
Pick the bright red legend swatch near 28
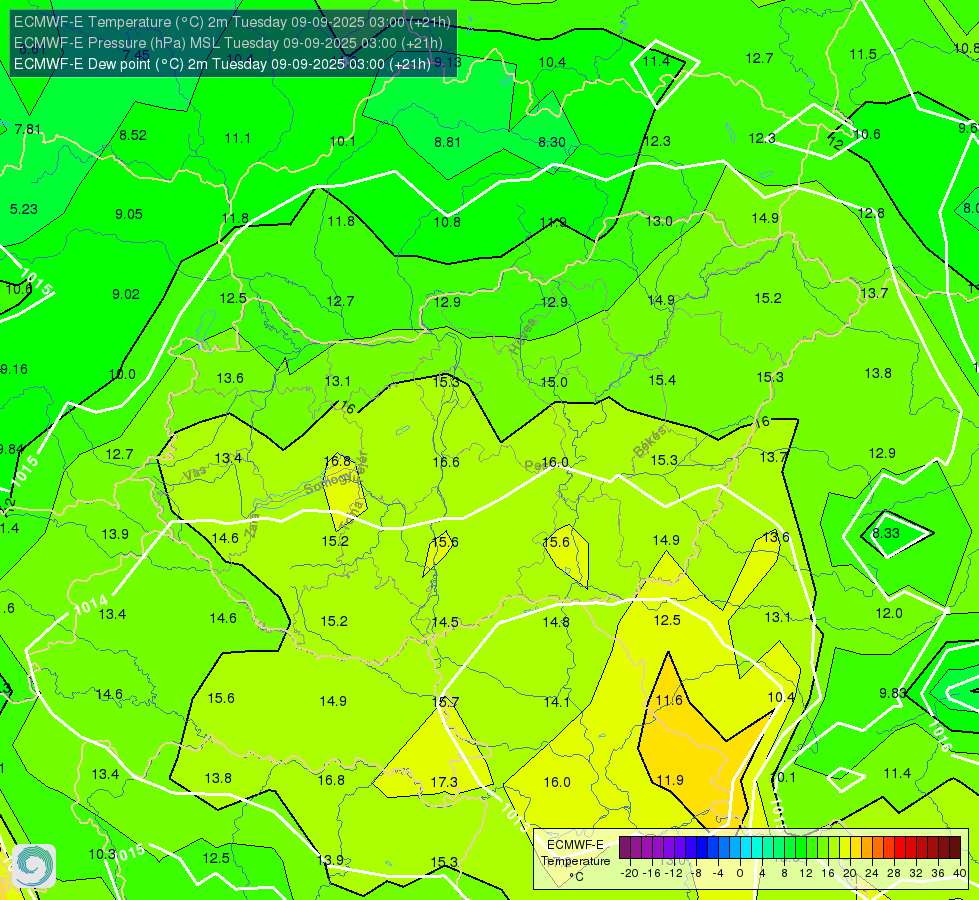click(x=900, y=848)
